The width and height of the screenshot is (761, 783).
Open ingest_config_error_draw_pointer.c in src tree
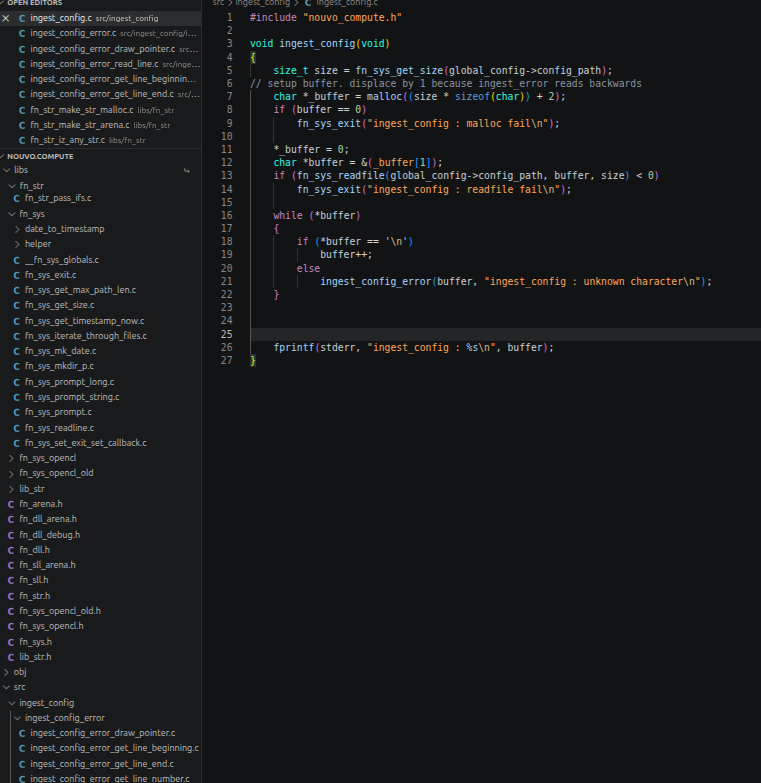click(102, 733)
